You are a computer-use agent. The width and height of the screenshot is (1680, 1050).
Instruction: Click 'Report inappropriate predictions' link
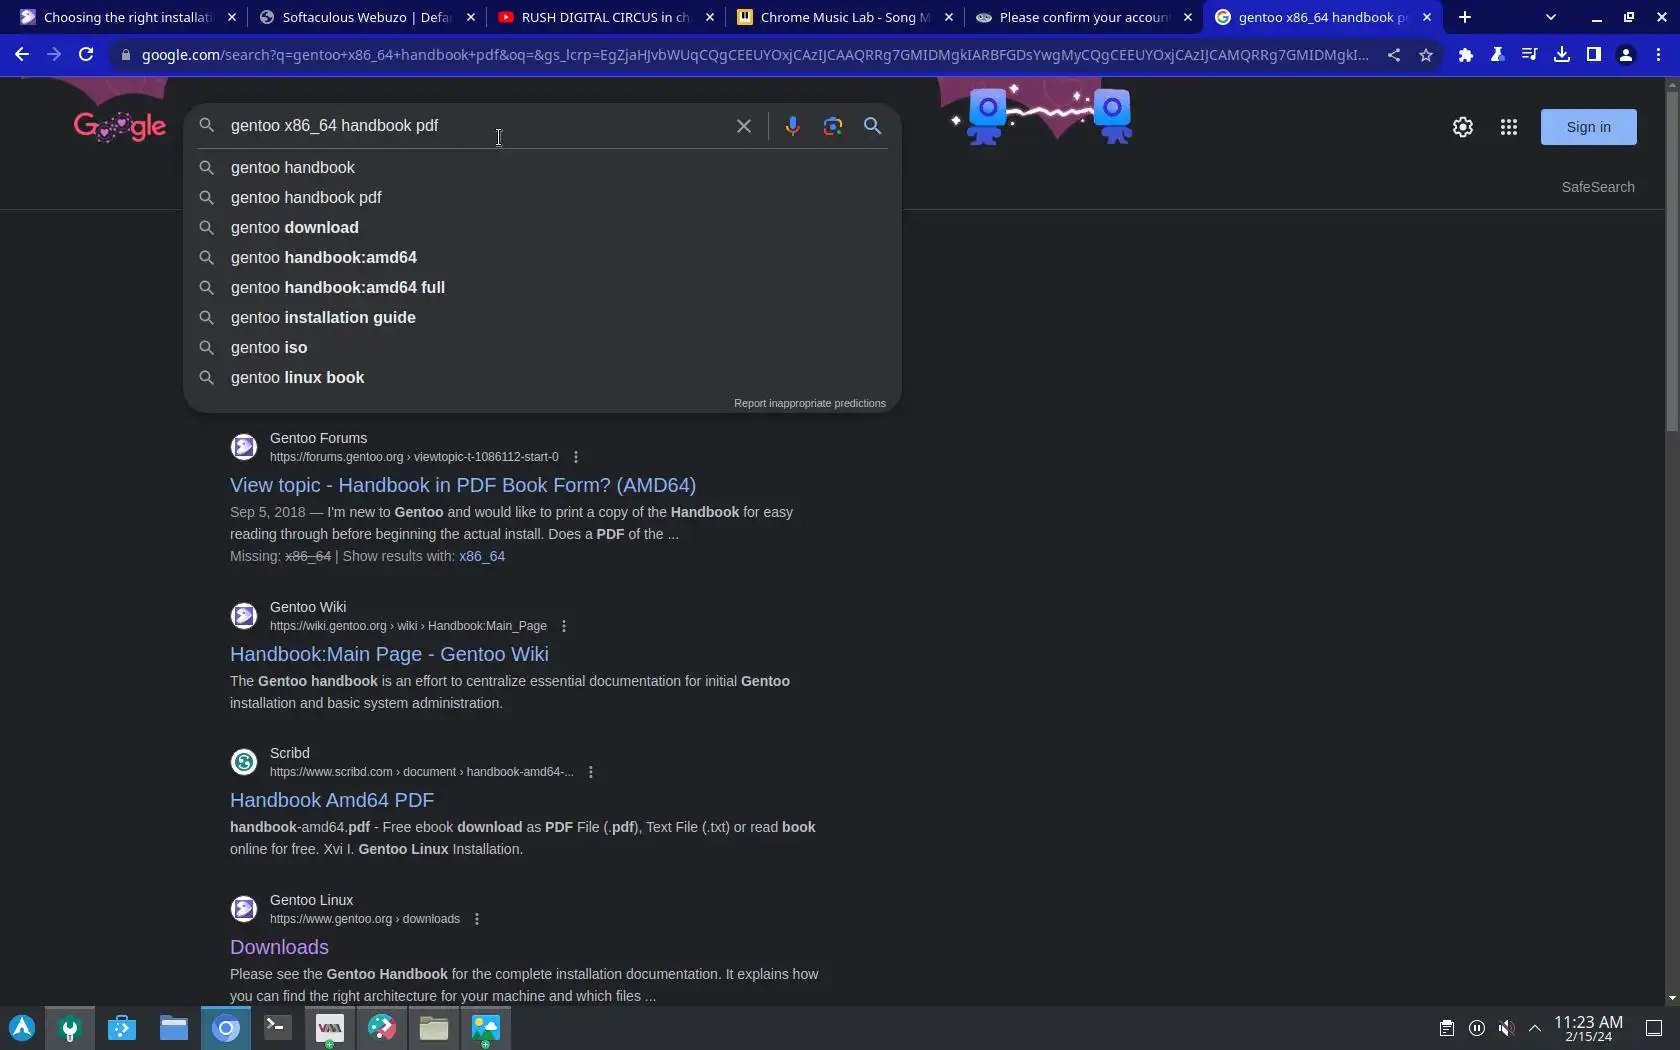809,404
